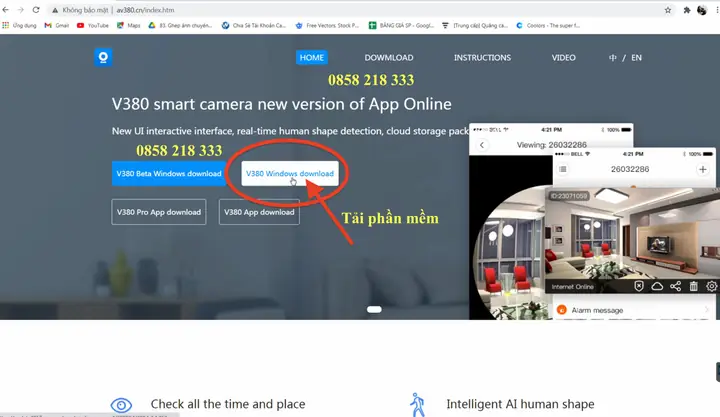The image size is (720, 417).
Task: Tap the share icon under camera preview
Action: point(675,287)
